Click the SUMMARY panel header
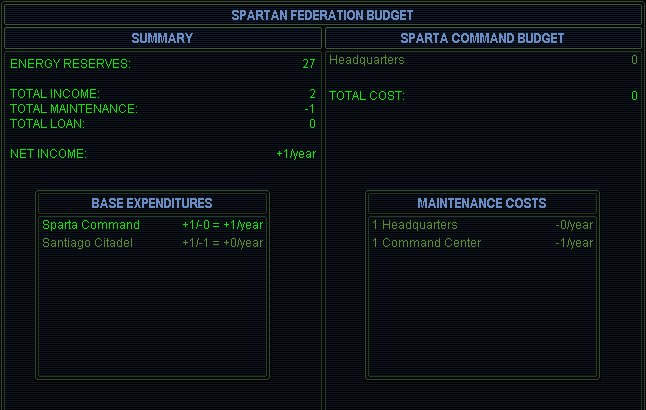Image resolution: width=646 pixels, height=410 pixels. coord(162,38)
